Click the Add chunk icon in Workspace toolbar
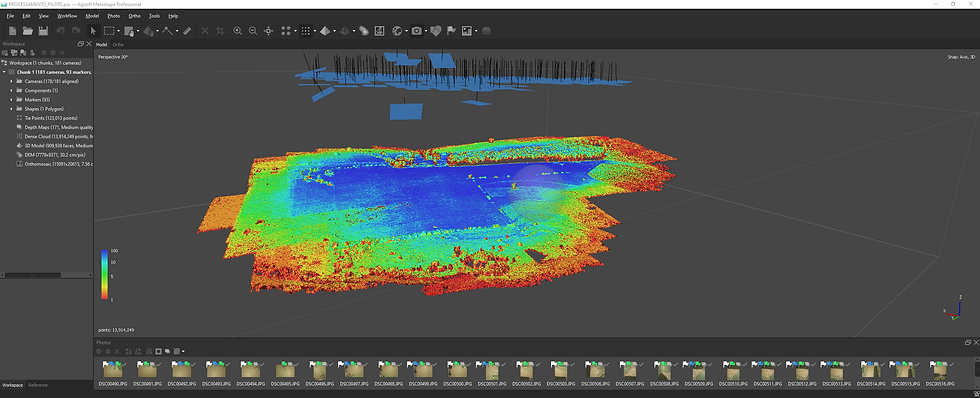The image size is (980, 398). tap(5, 52)
